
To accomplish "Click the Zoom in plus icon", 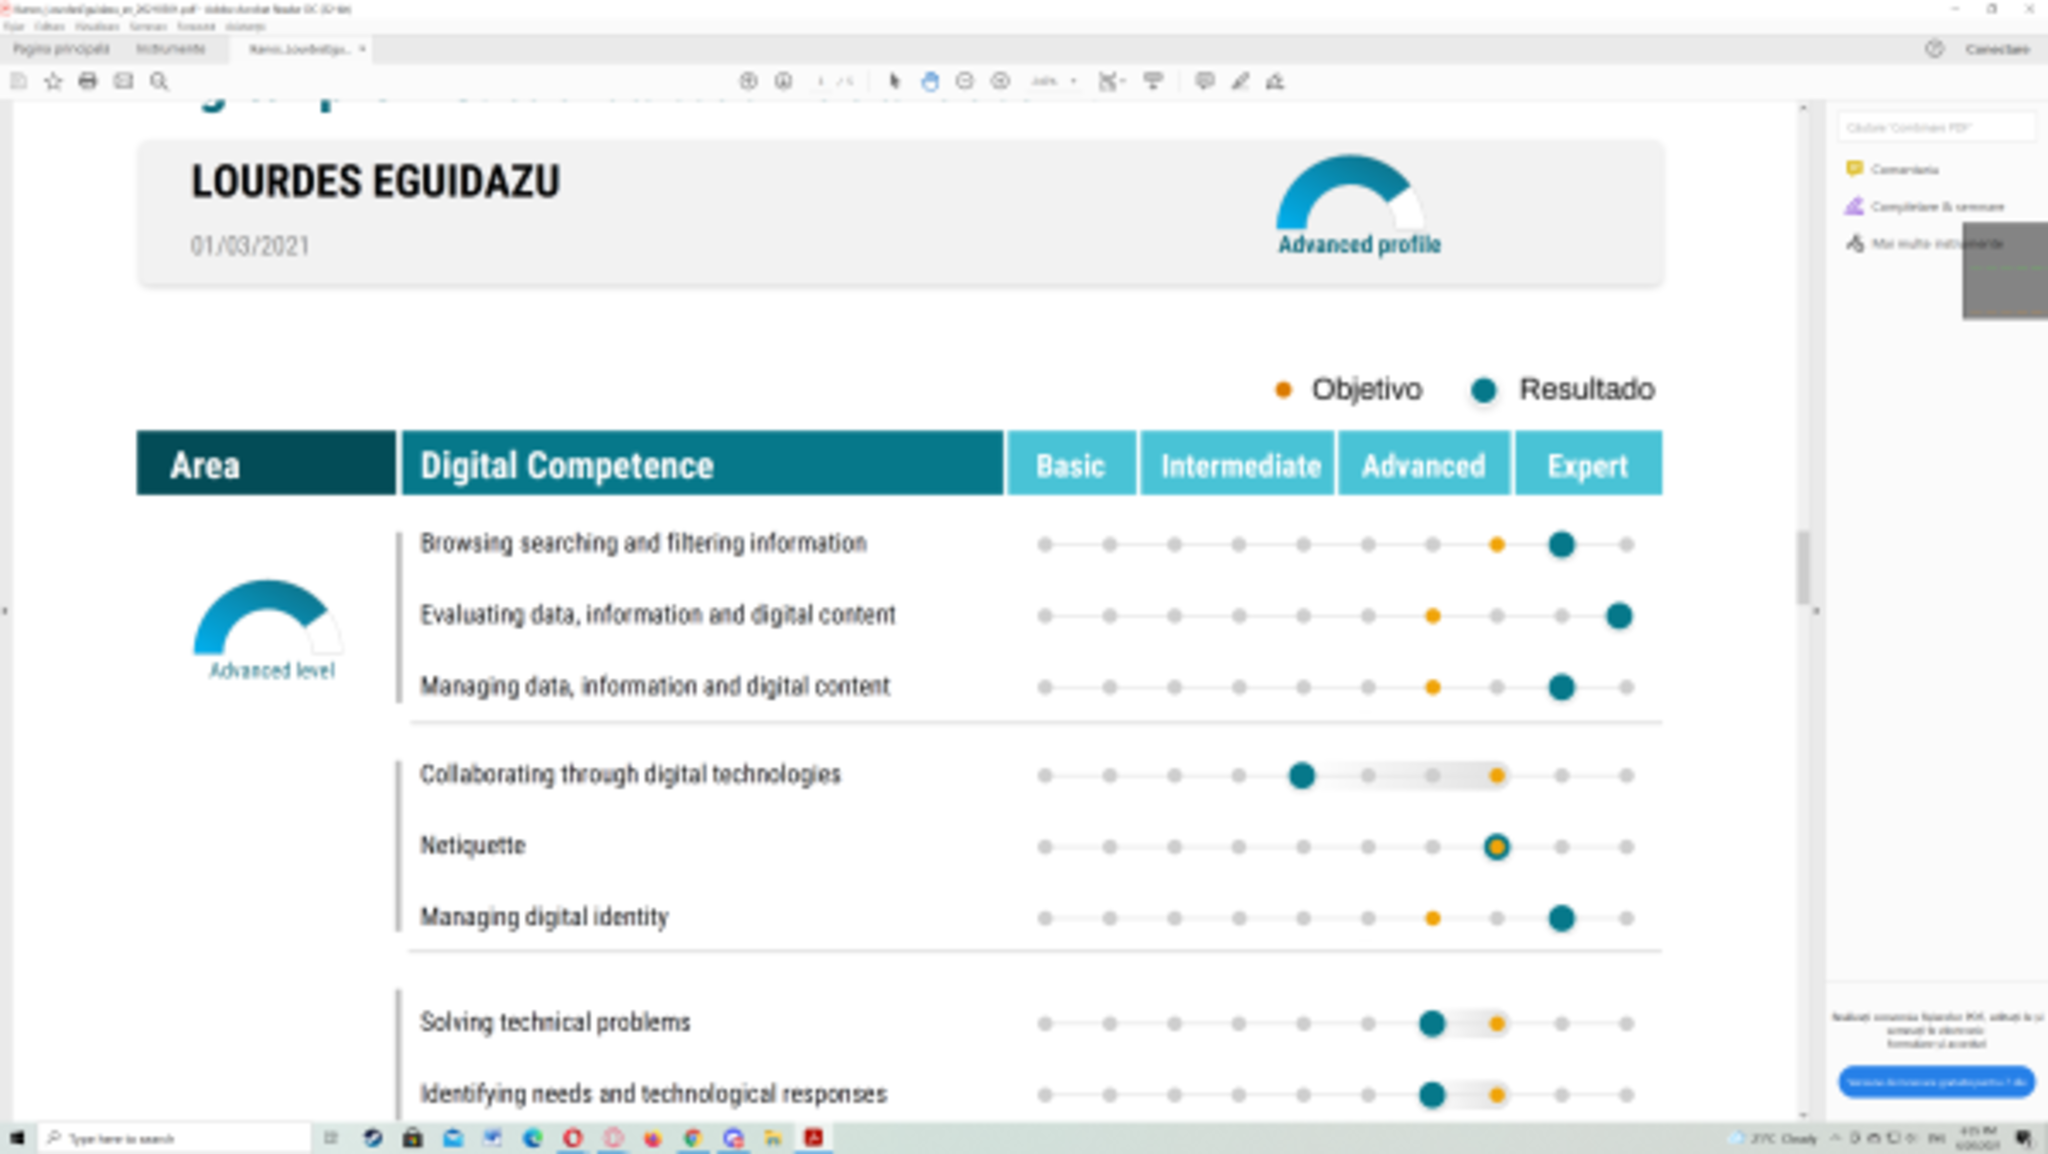I will coord(1000,81).
